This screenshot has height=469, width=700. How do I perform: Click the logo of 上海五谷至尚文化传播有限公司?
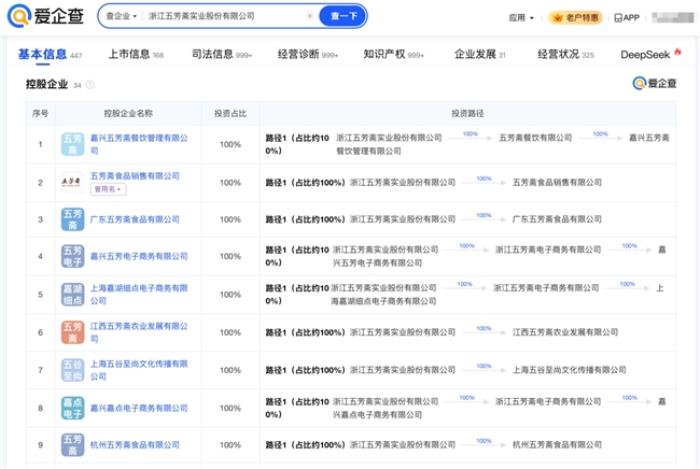[x=72, y=370]
